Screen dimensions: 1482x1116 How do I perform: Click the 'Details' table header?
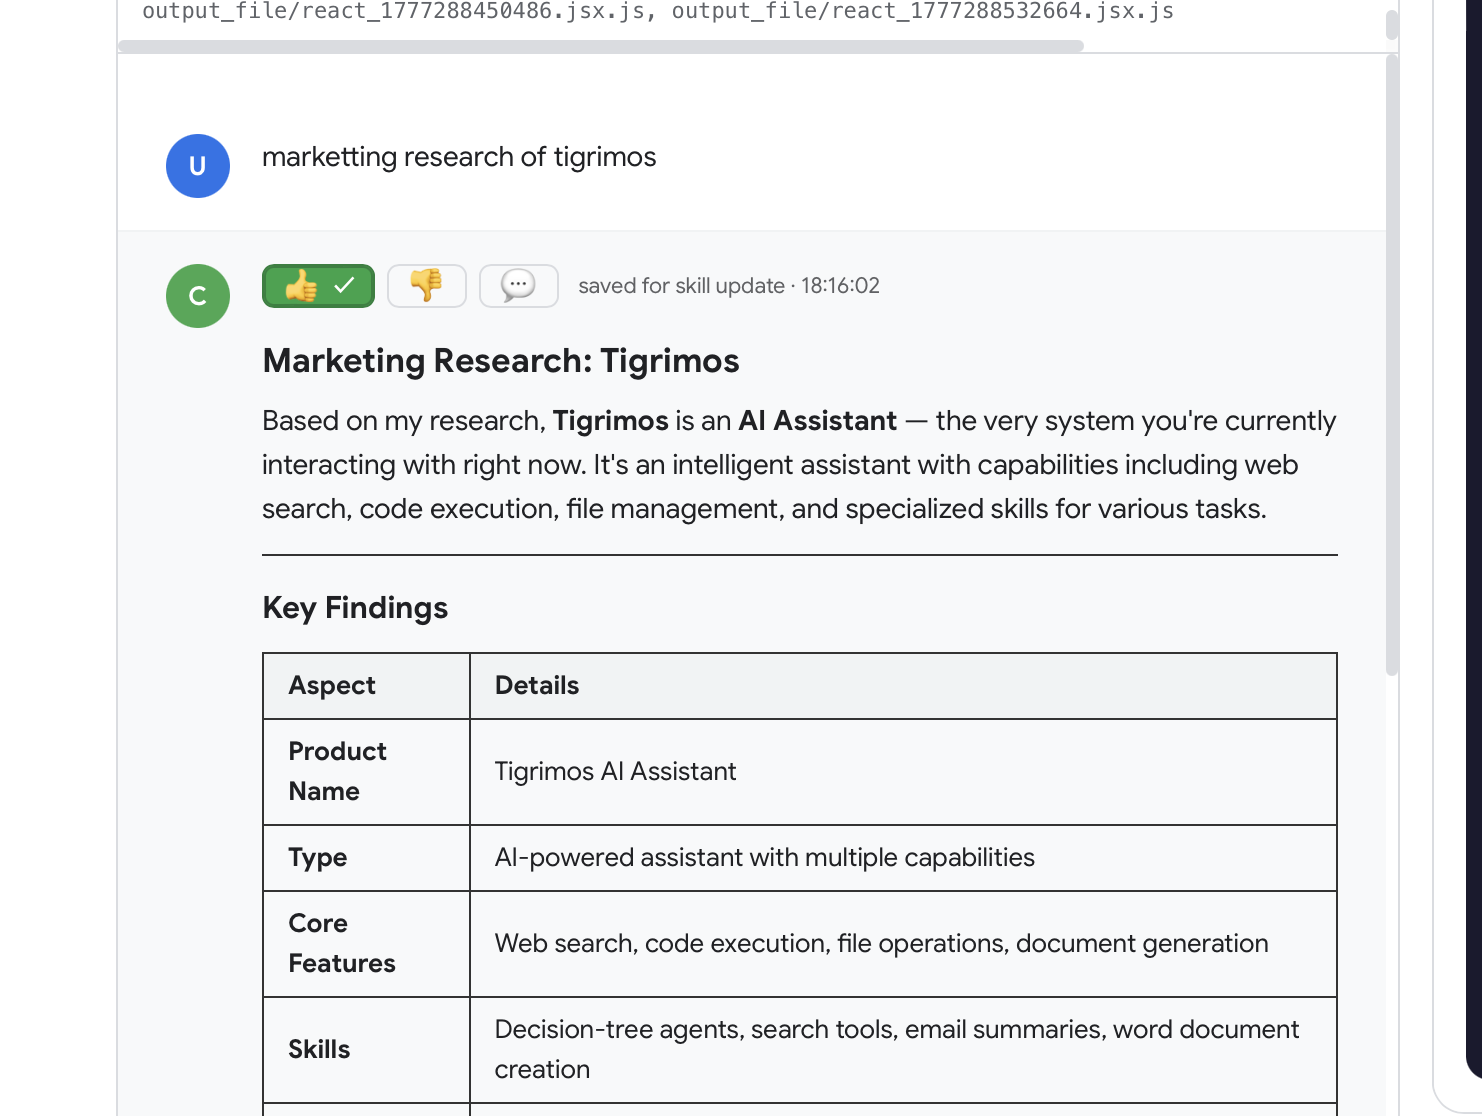pos(903,686)
